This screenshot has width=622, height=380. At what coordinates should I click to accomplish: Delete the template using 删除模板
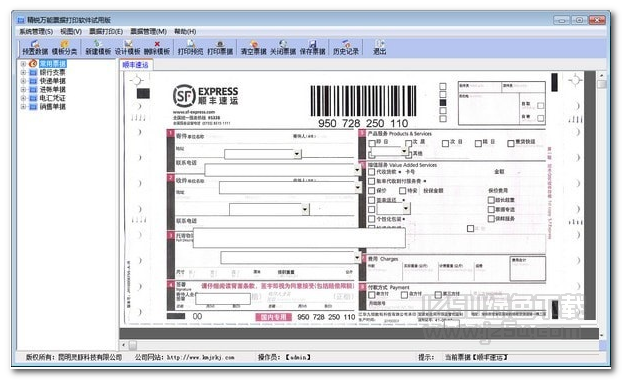(x=157, y=48)
